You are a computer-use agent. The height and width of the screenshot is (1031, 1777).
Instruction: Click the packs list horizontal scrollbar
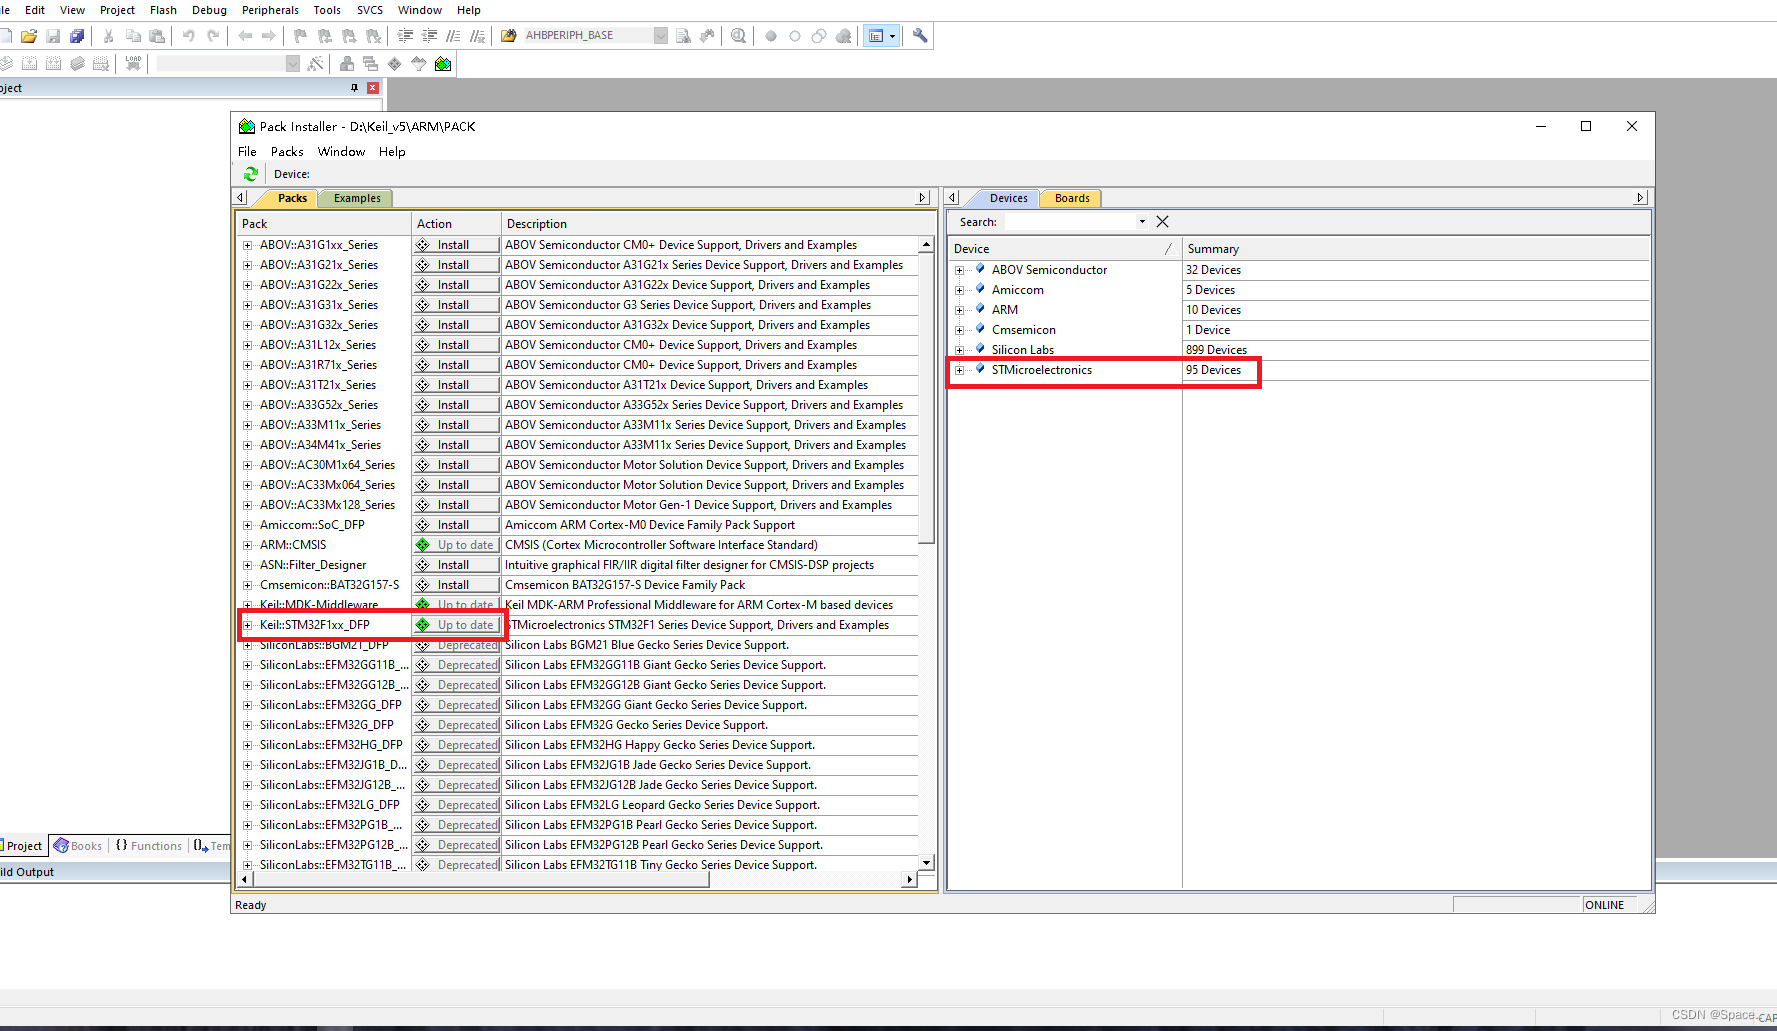482,880
